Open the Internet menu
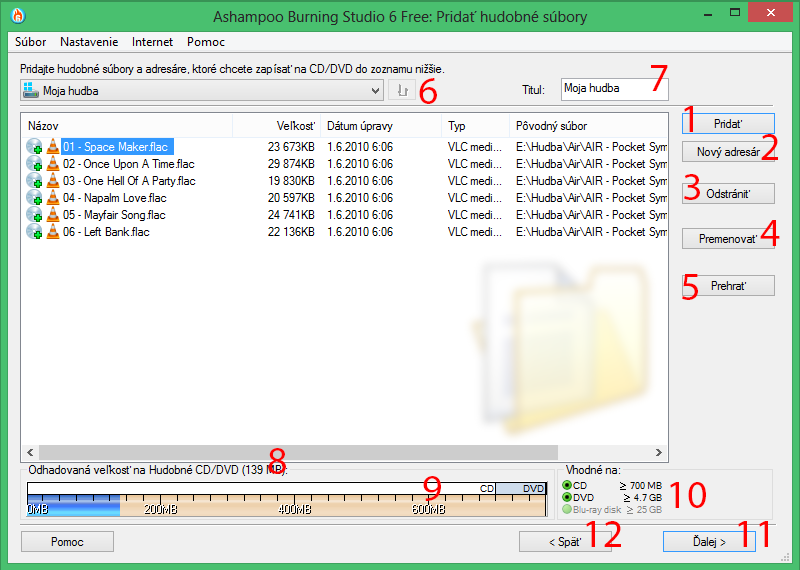 pos(152,42)
